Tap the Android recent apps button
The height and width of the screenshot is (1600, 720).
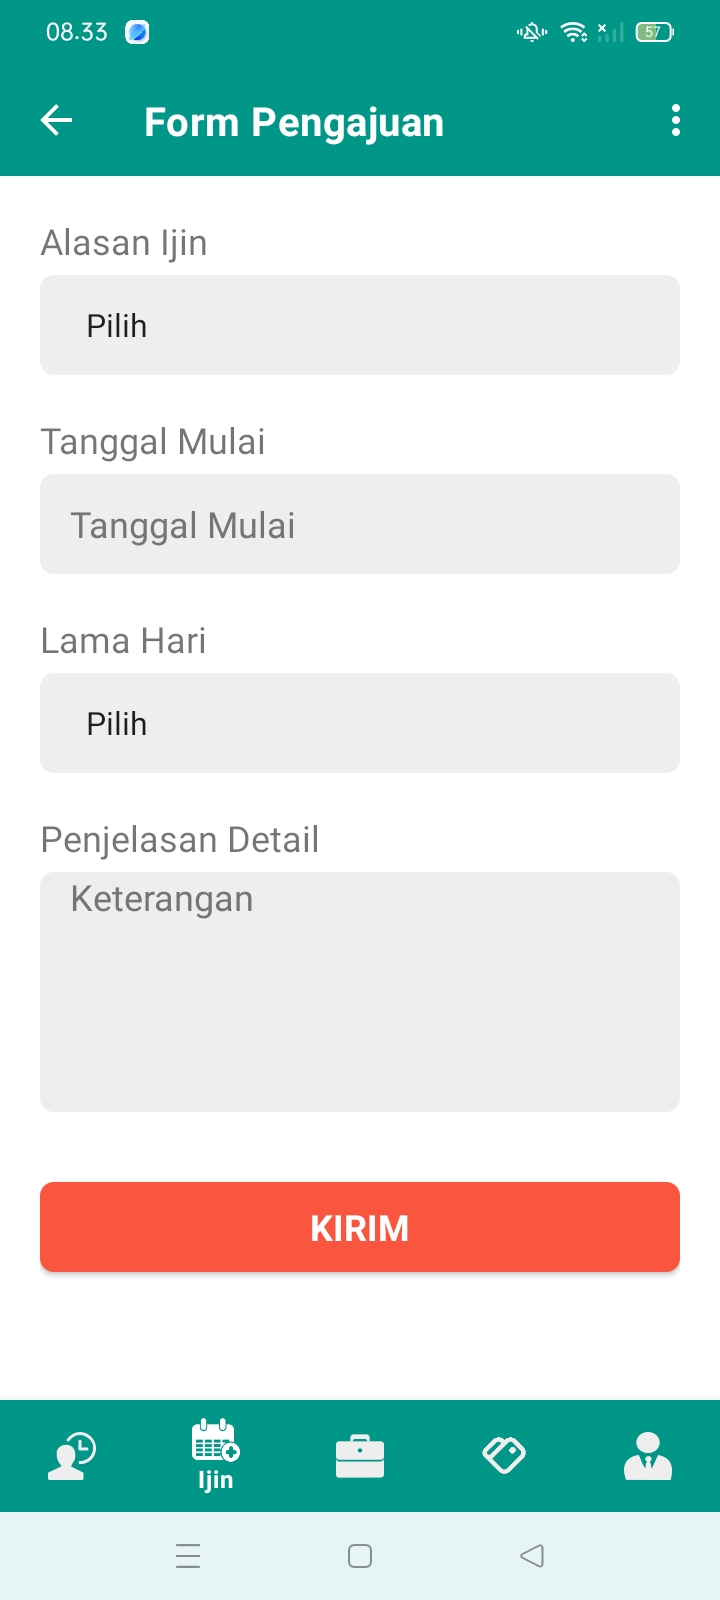(188, 1556)
